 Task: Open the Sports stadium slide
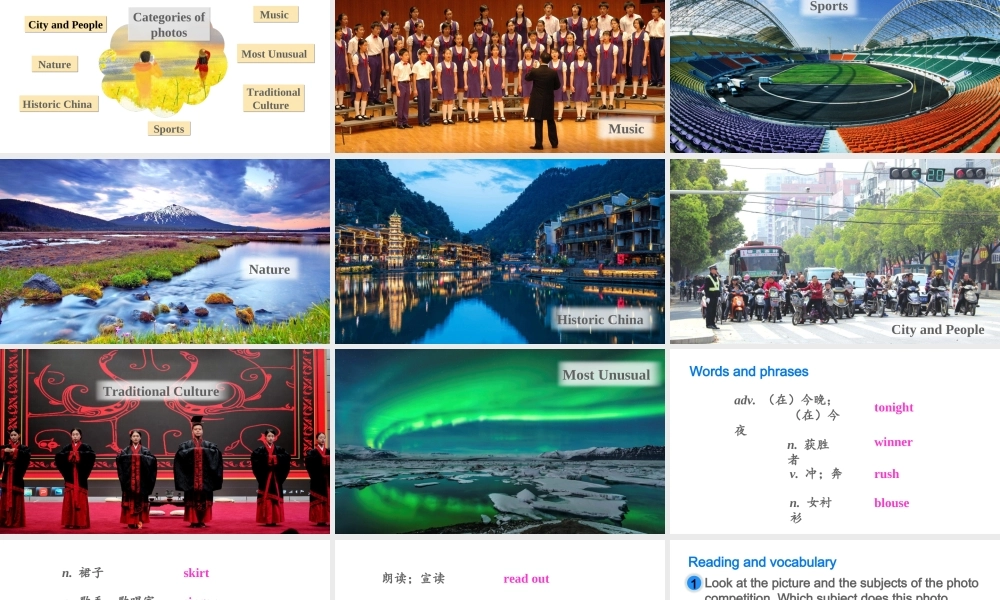pos(835,76)
